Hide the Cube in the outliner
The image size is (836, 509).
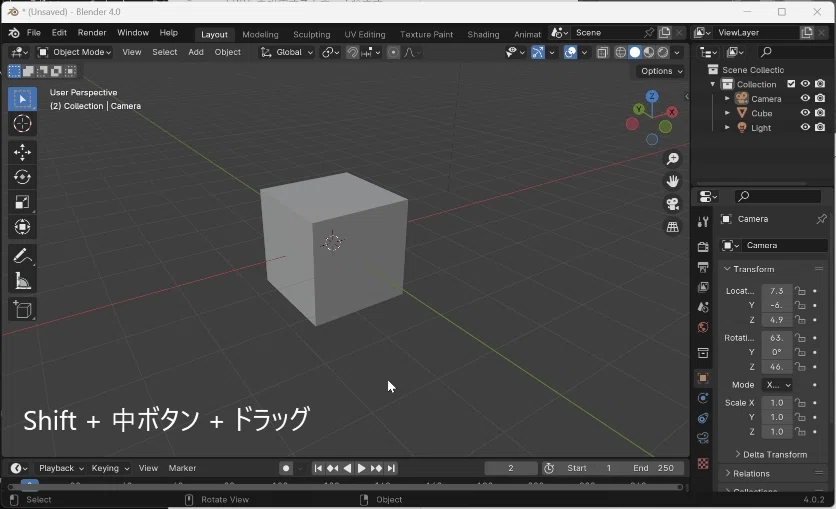pyautogui.click(x=805, y=113)
